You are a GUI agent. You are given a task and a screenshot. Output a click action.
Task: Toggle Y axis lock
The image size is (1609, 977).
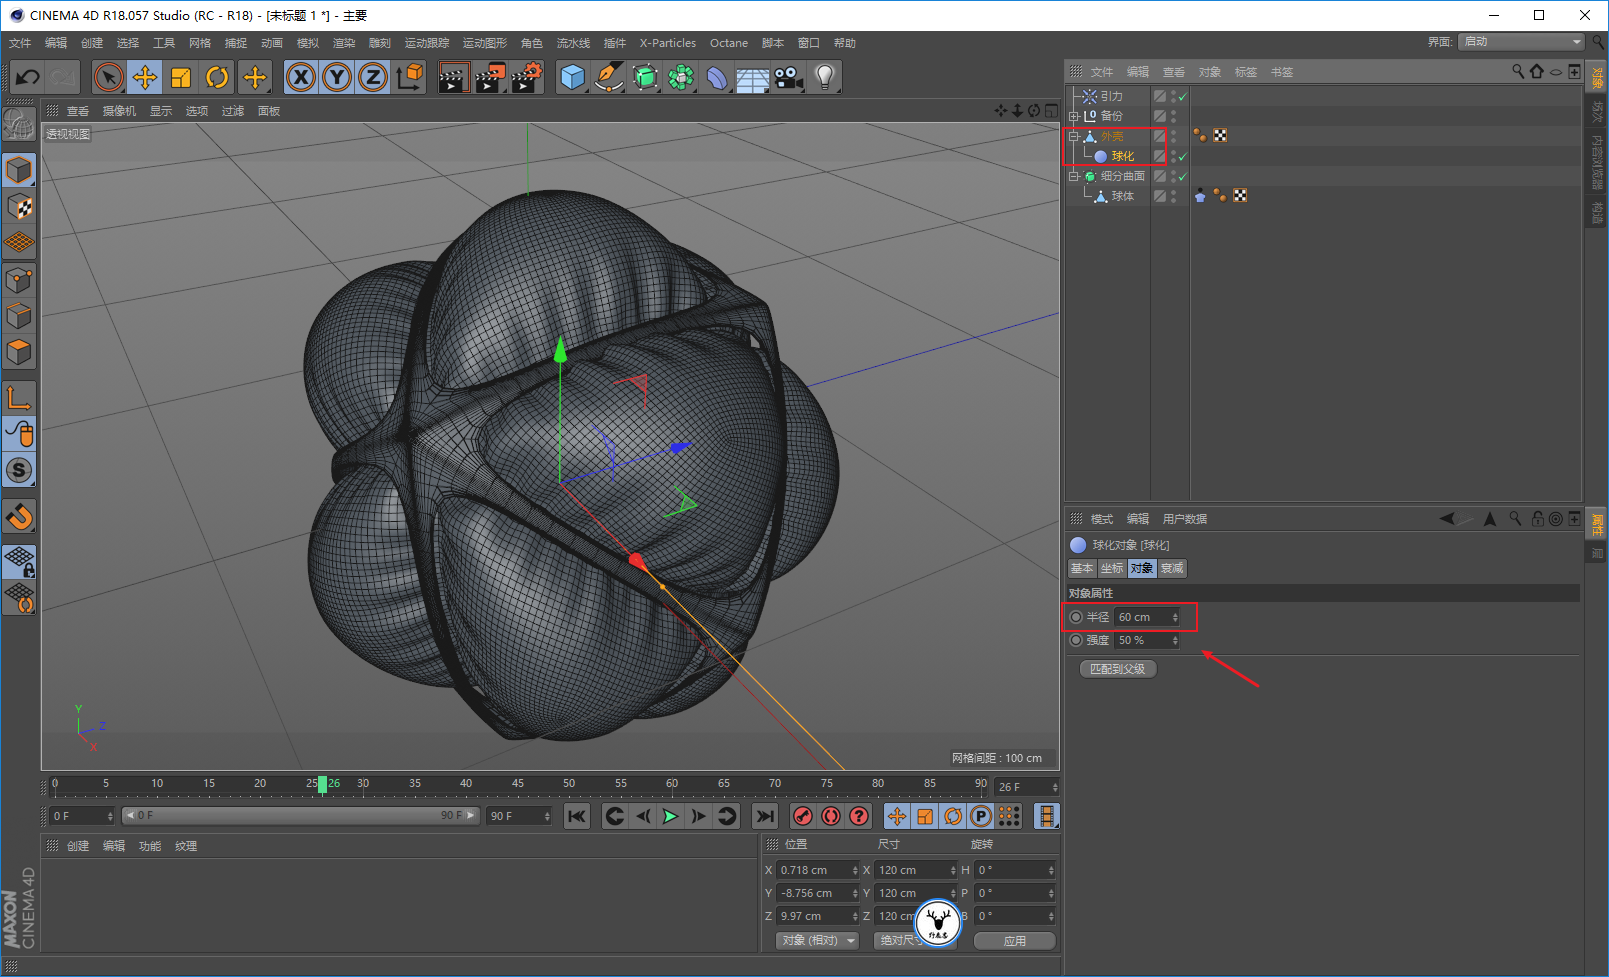(x=337, y=77)
